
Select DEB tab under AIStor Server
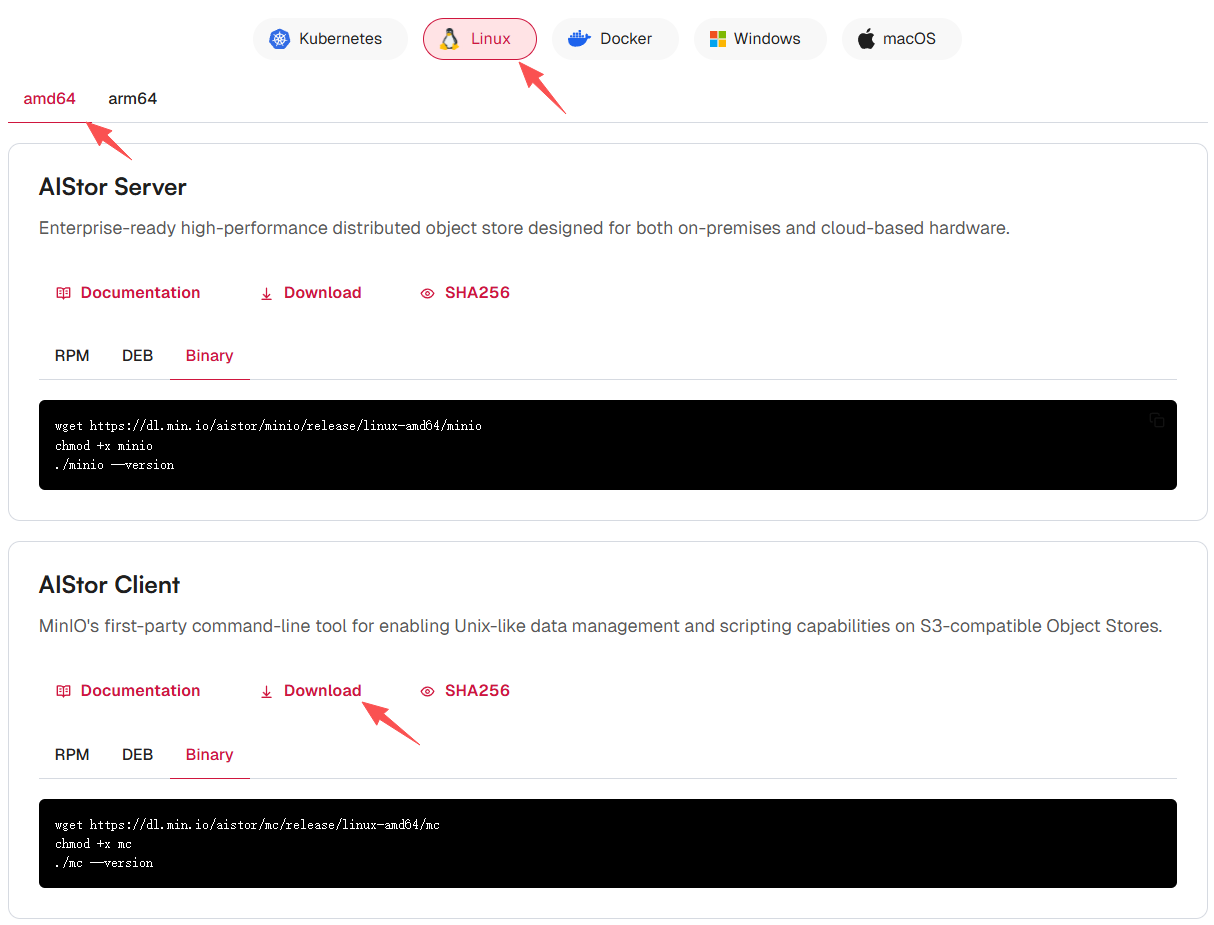[137, 356]
